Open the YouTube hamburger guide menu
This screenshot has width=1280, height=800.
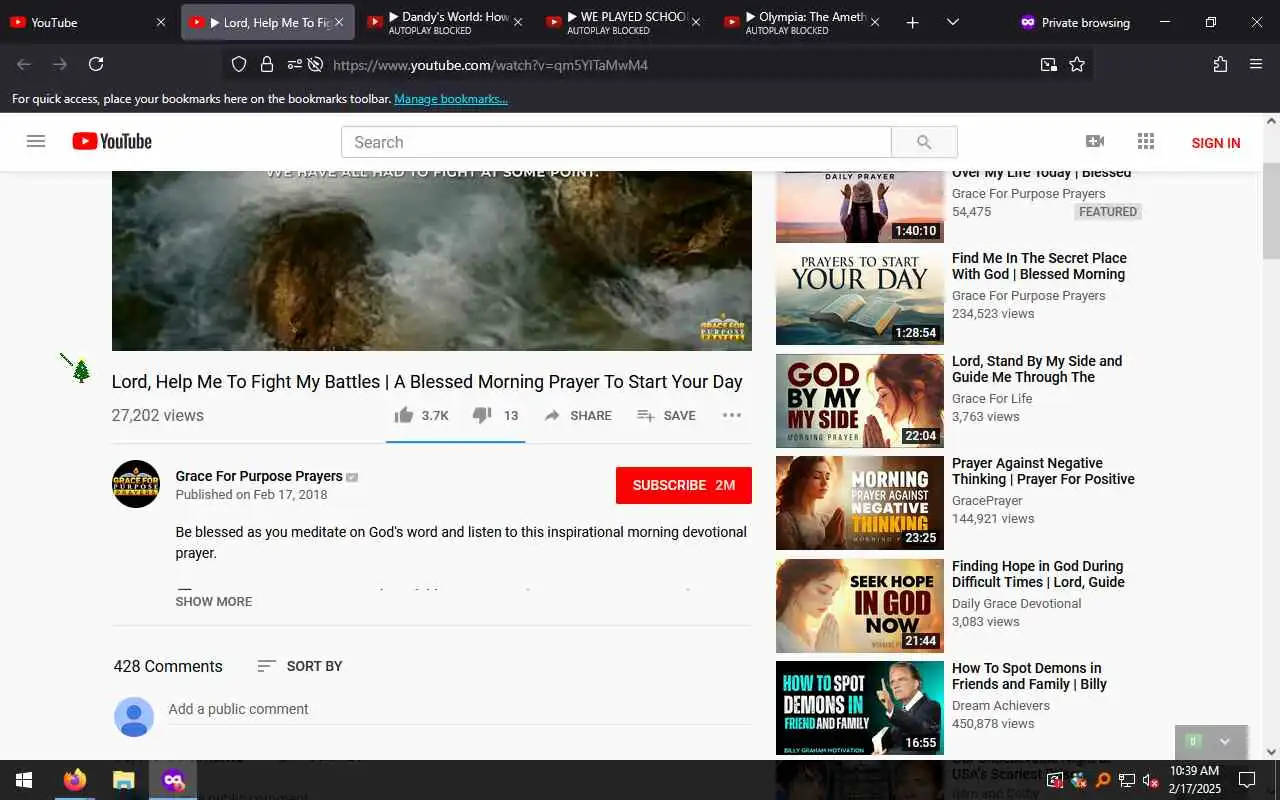36,142
